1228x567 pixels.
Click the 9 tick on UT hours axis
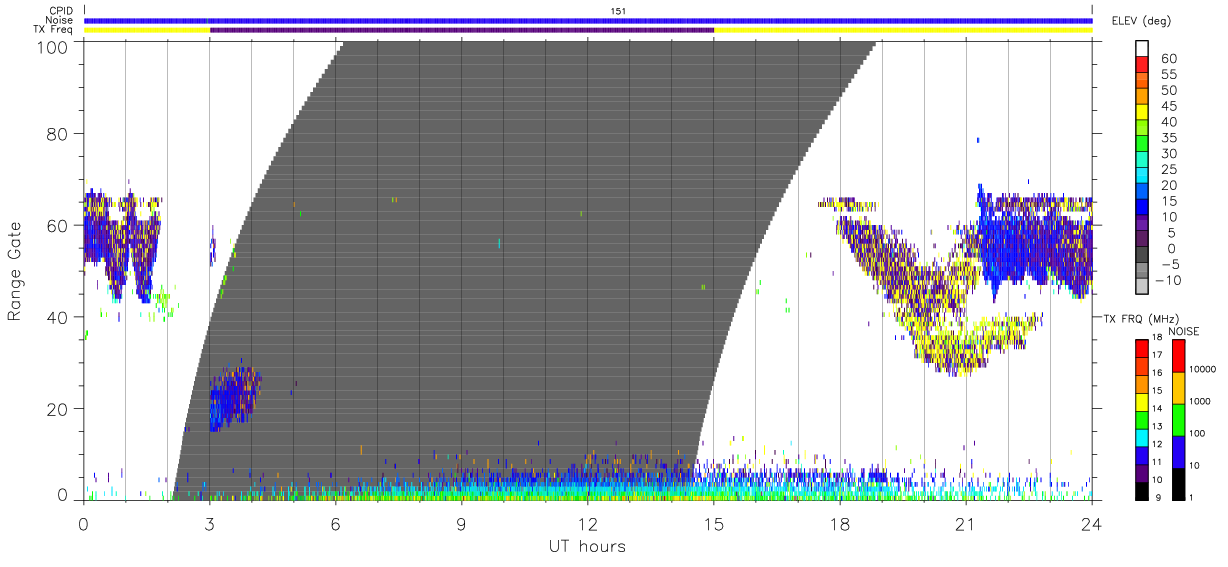[x=461, y=523]
